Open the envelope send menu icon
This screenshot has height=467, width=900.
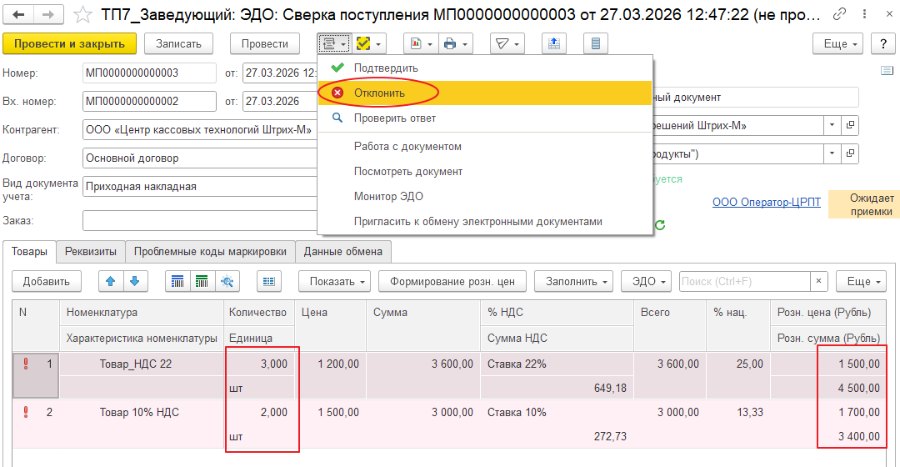507,44
